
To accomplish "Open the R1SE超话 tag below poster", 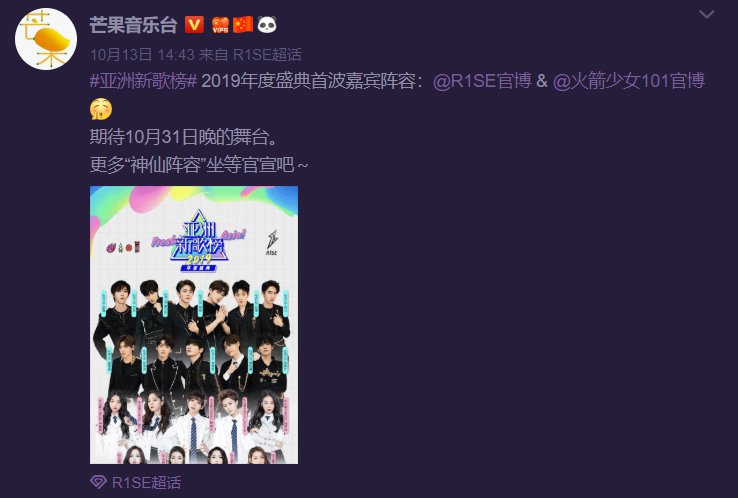I will click(x=146, y=482).
